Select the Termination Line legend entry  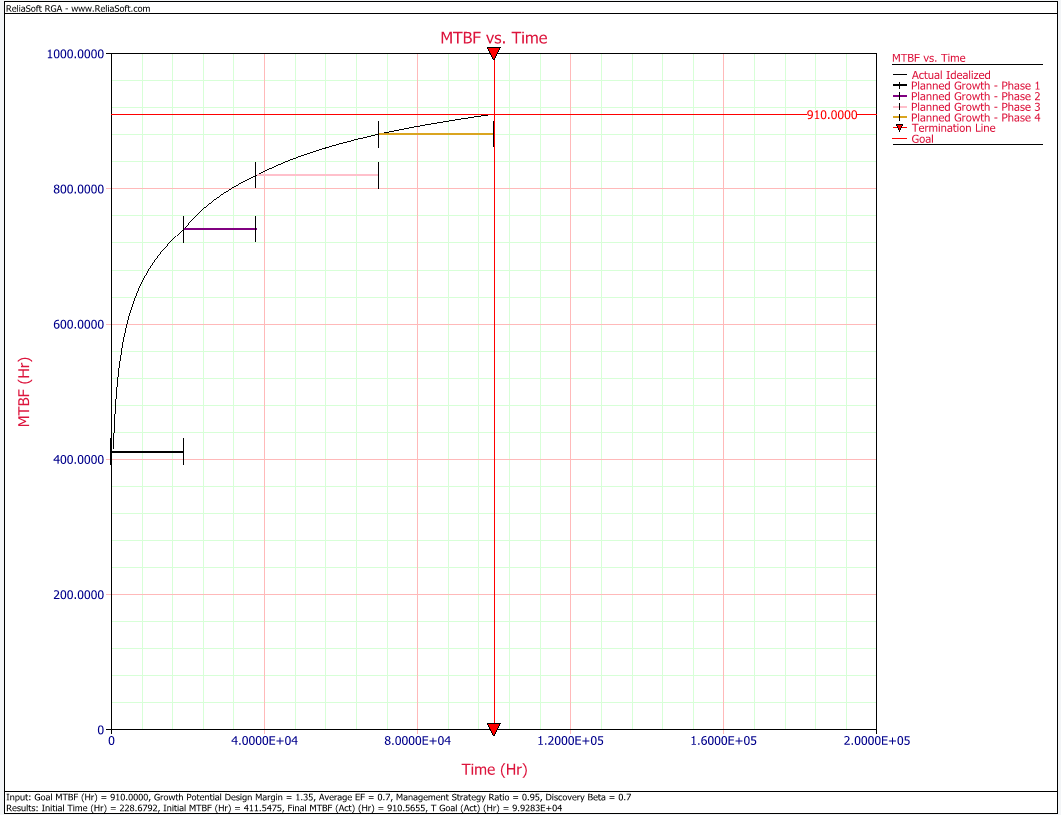[x=953, y=128]
